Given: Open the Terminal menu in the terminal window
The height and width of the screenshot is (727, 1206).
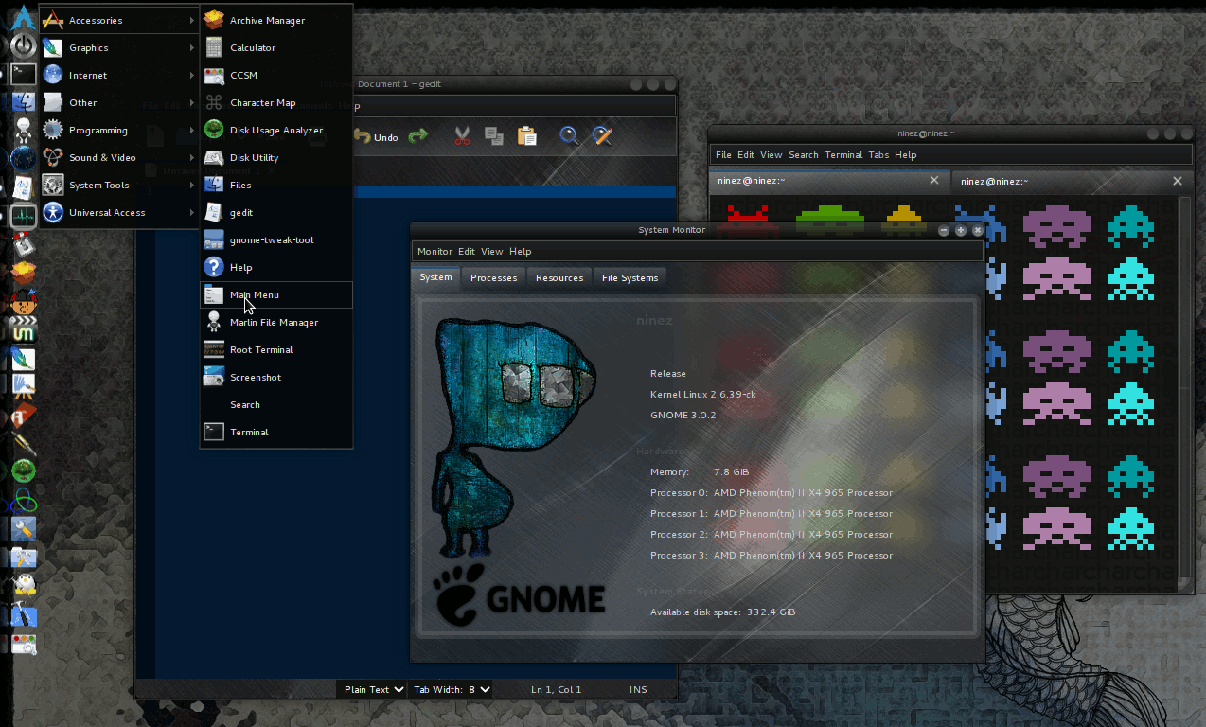Looking at the screenshot, I should (843, 155).
